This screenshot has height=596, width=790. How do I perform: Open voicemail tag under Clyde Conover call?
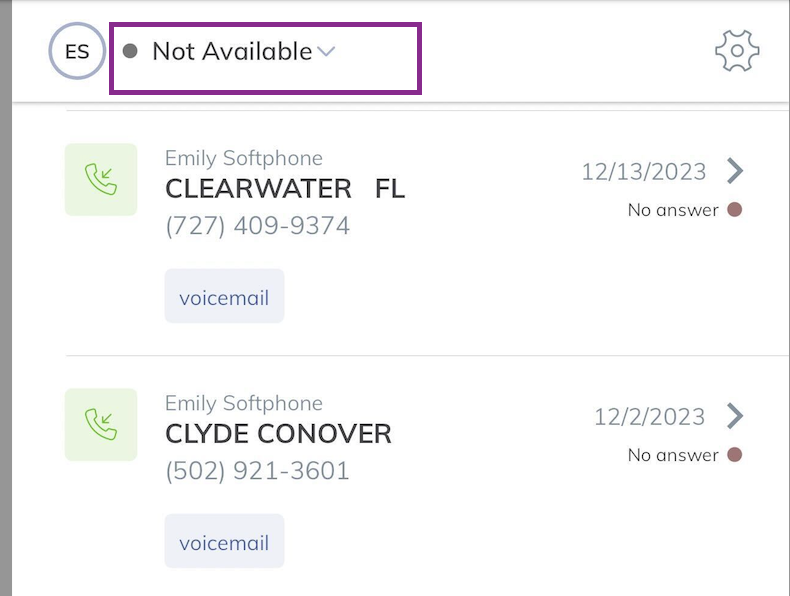224,541
